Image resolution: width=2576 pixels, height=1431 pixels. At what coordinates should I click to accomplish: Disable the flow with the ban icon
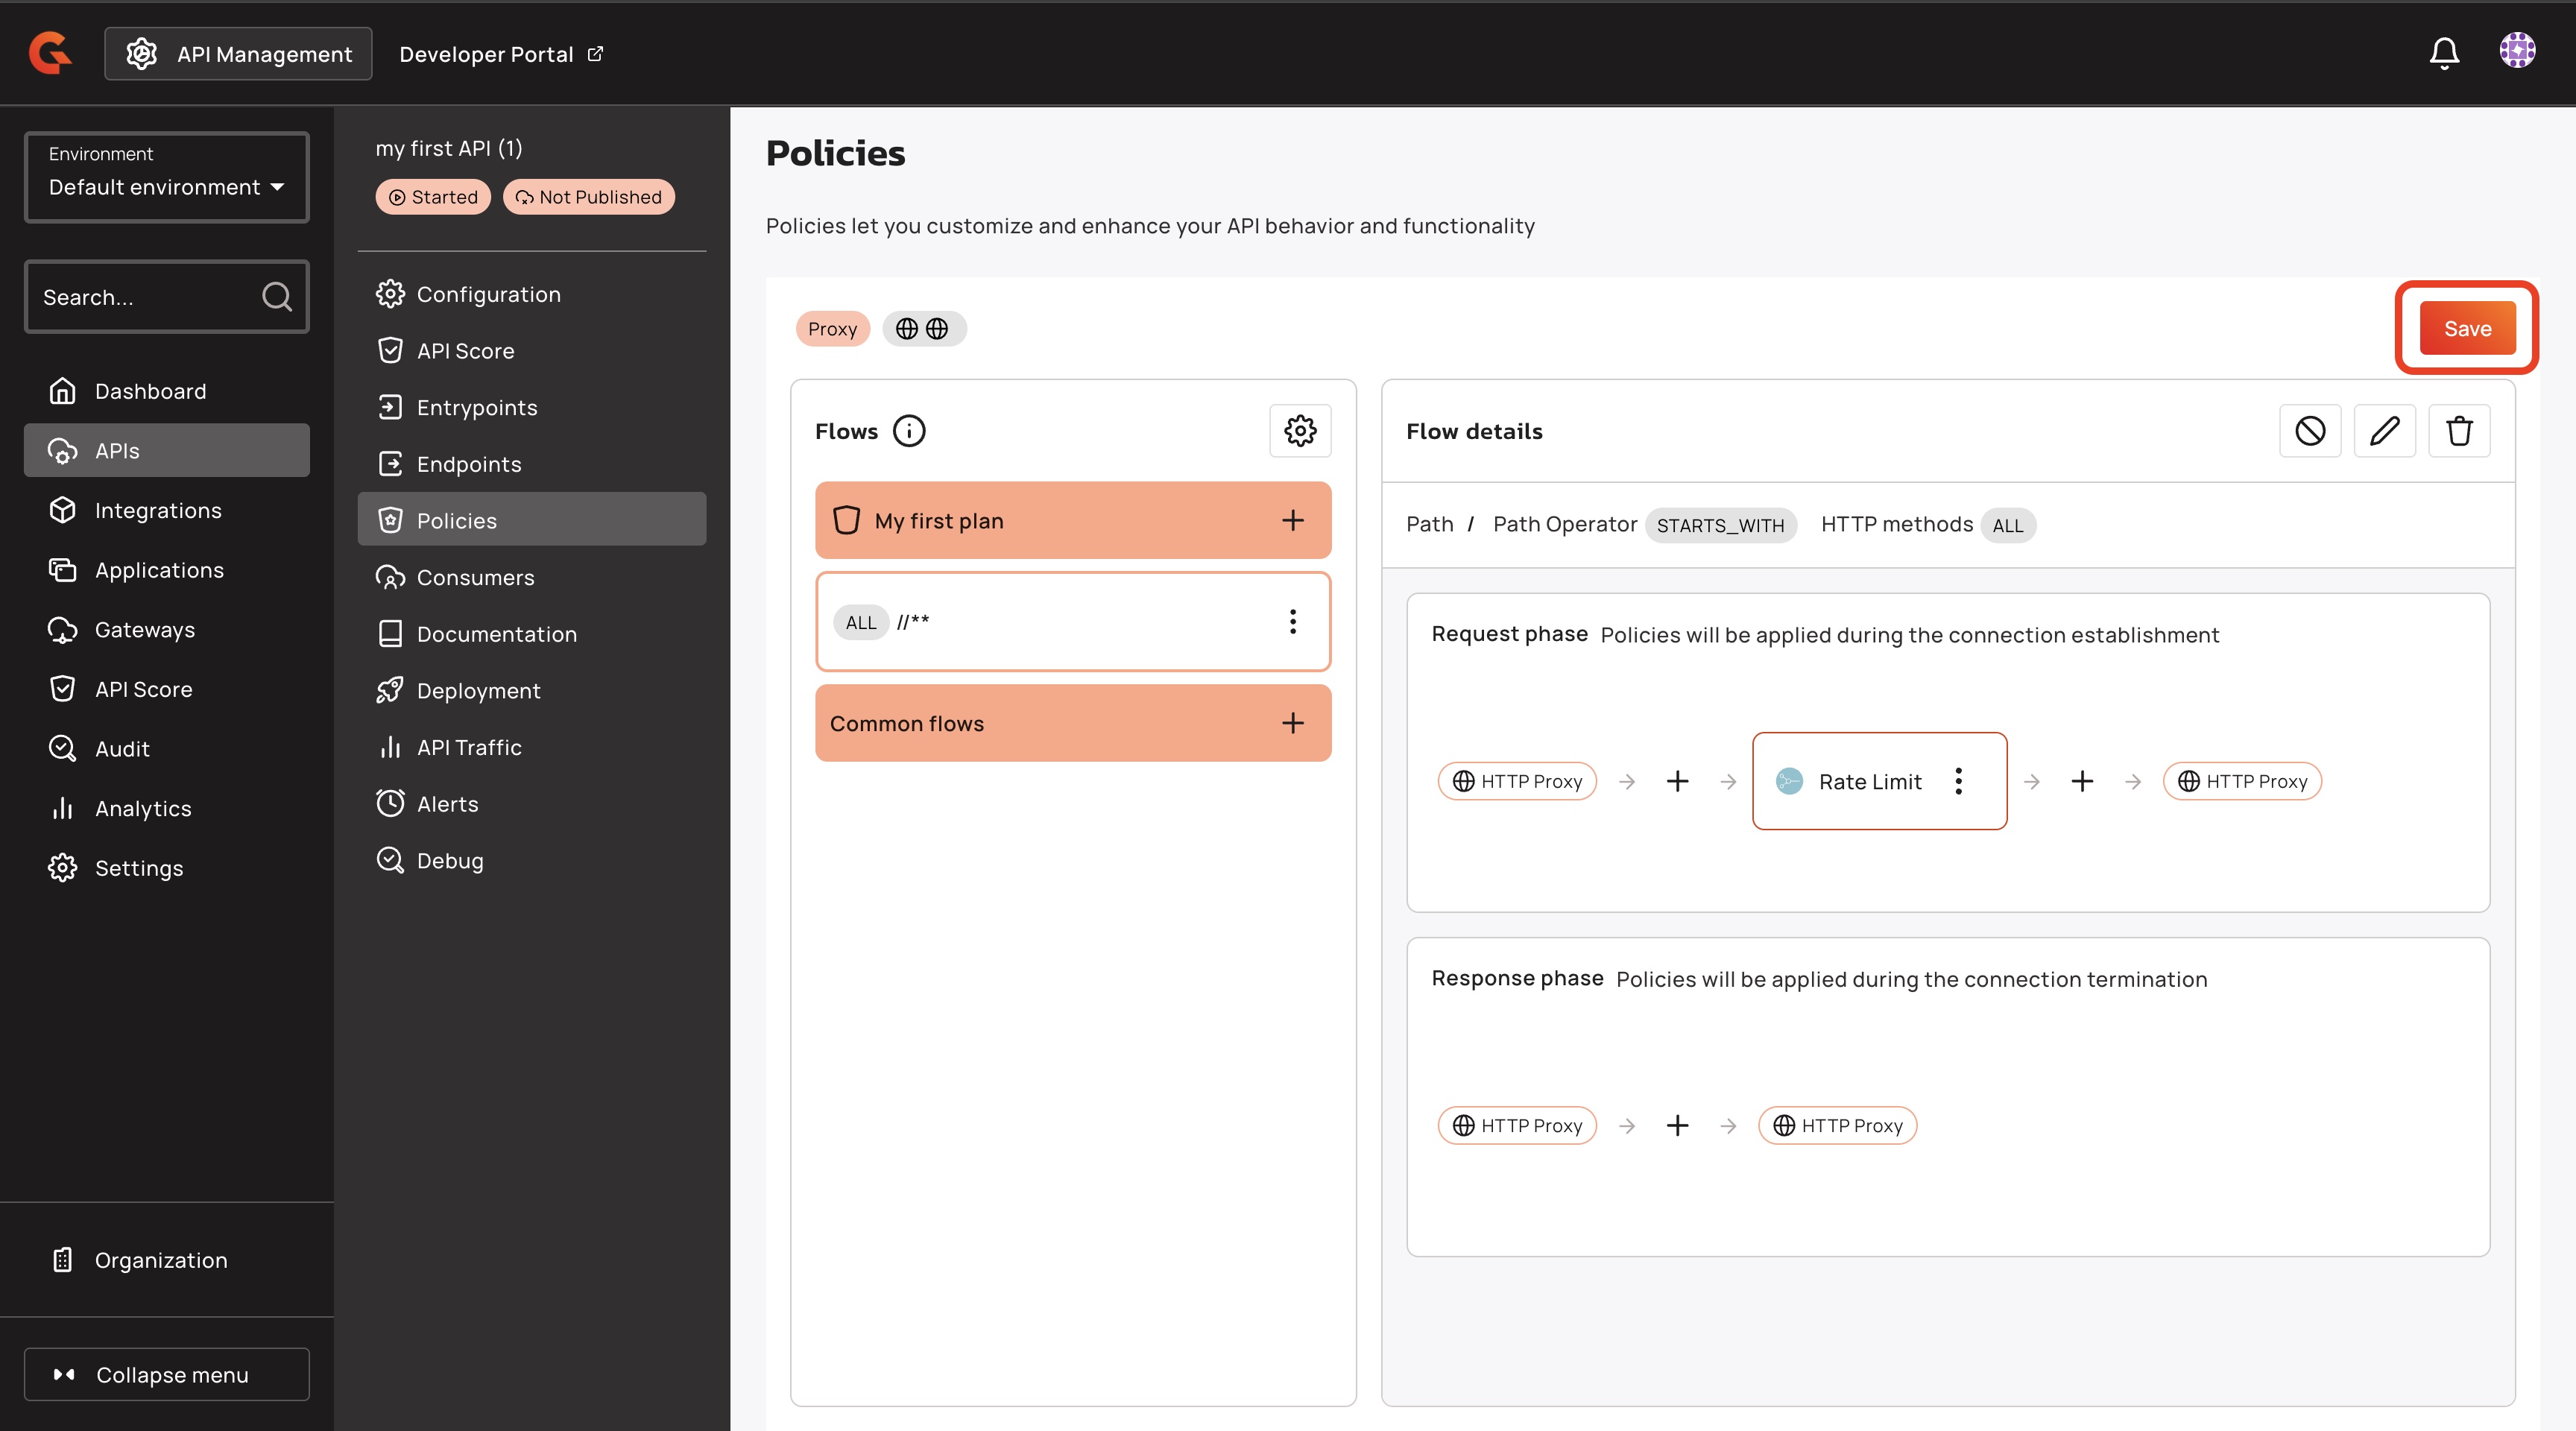pos(2310,431)
